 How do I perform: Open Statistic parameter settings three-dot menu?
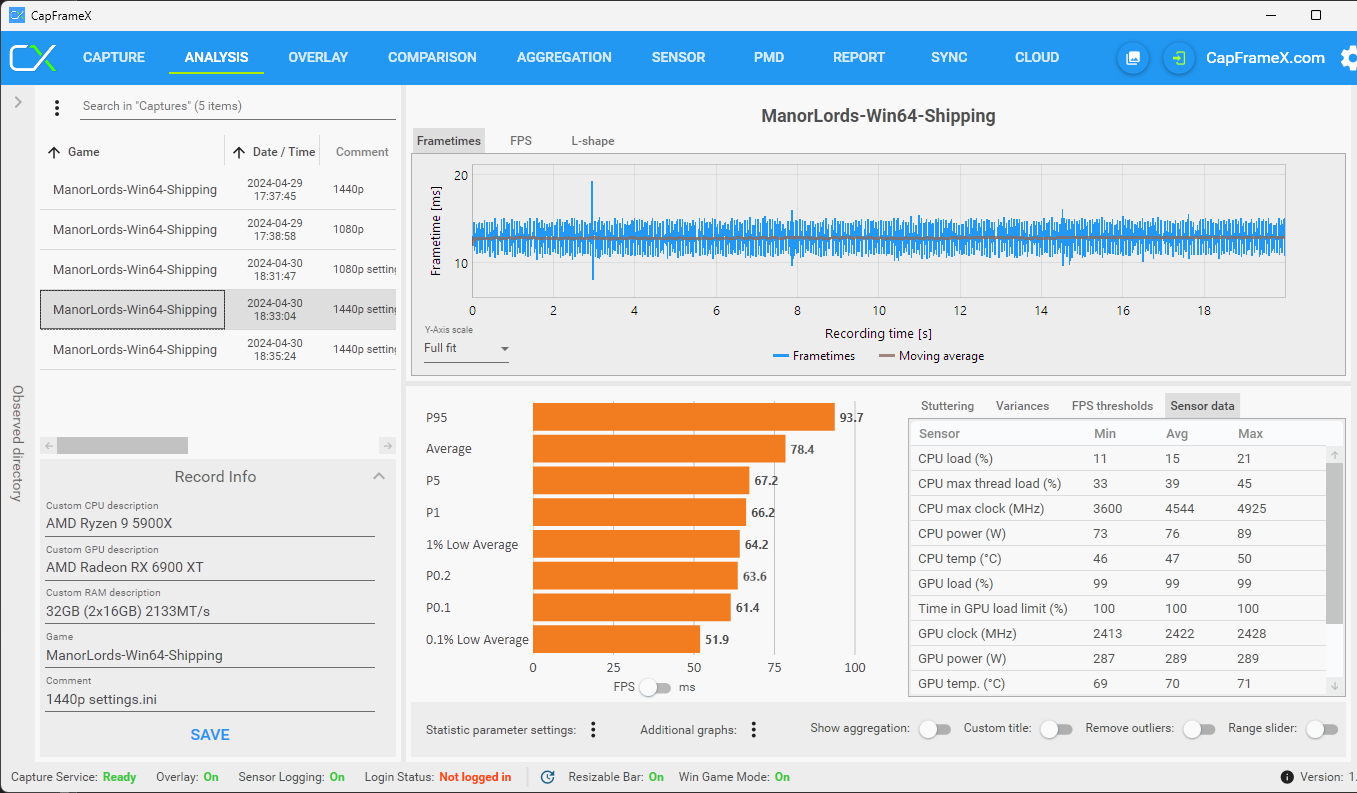pos(593,730)
